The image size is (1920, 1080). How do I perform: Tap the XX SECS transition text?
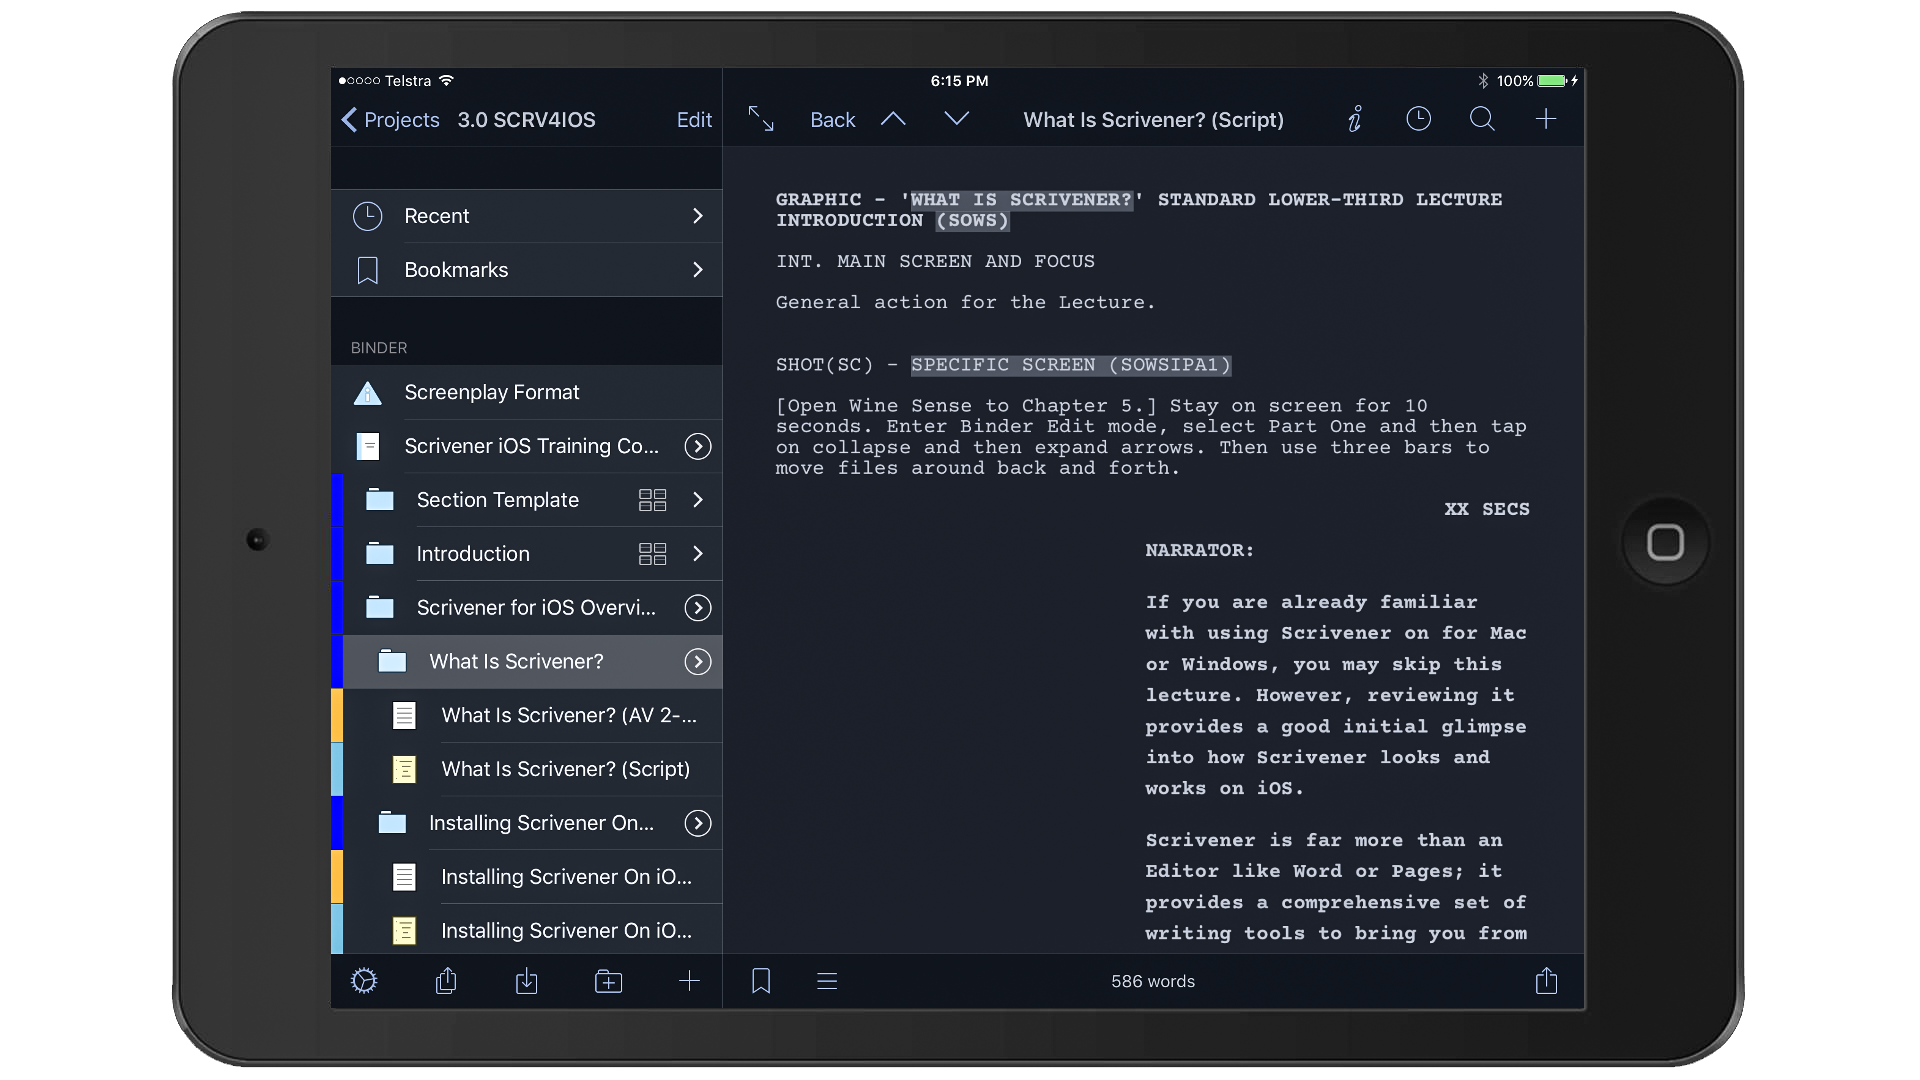point(1487,509)
